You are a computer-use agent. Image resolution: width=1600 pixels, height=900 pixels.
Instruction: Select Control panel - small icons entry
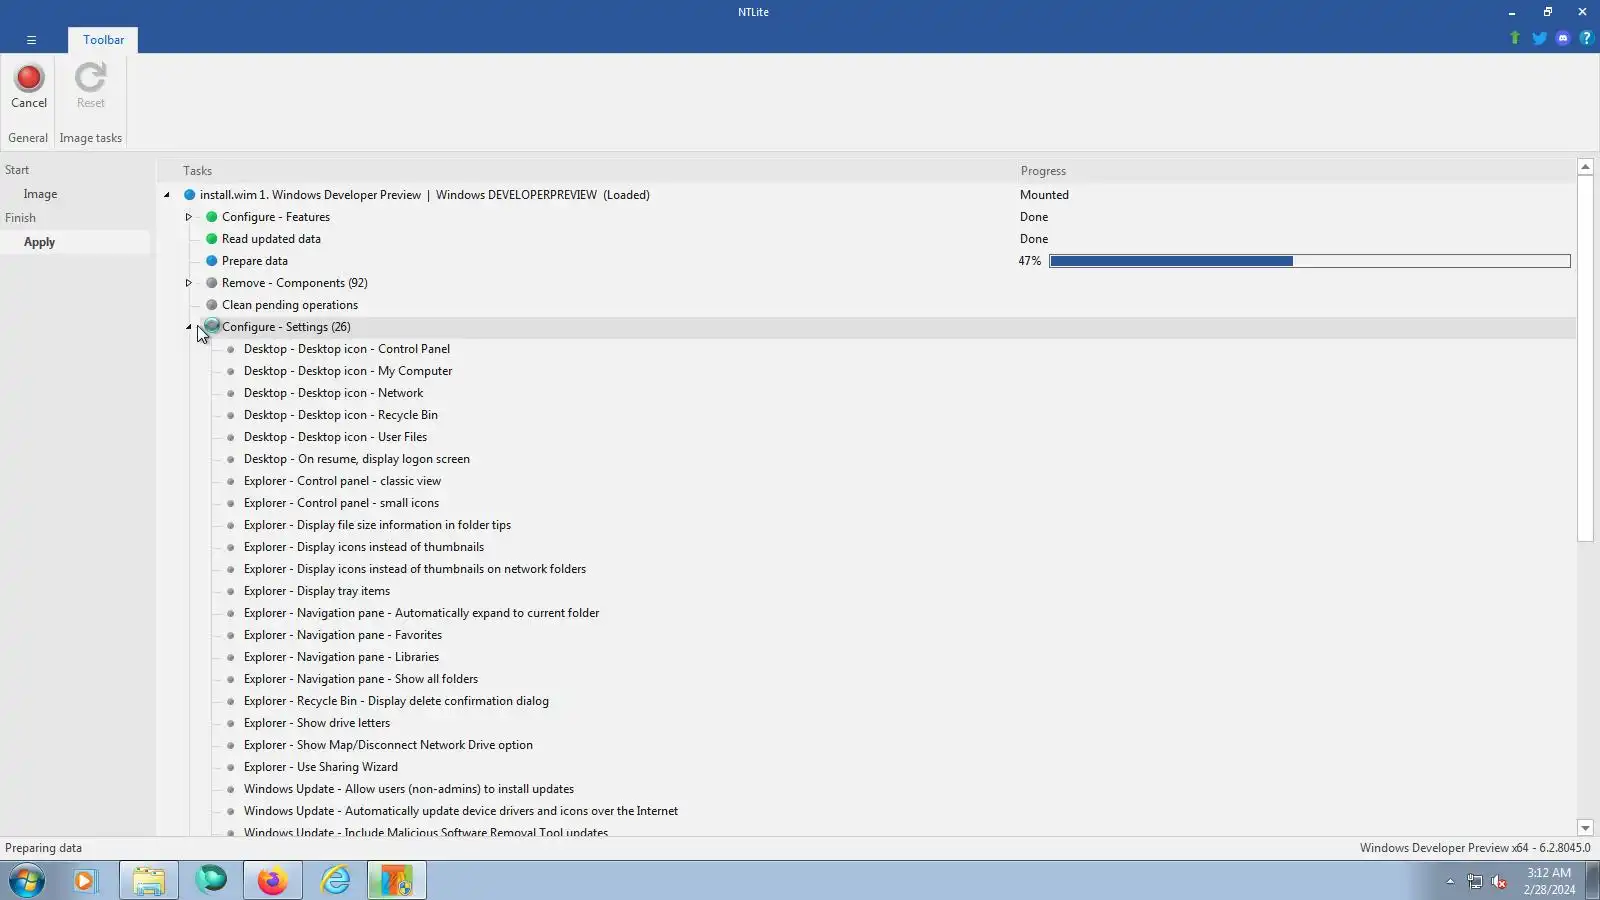341,503
